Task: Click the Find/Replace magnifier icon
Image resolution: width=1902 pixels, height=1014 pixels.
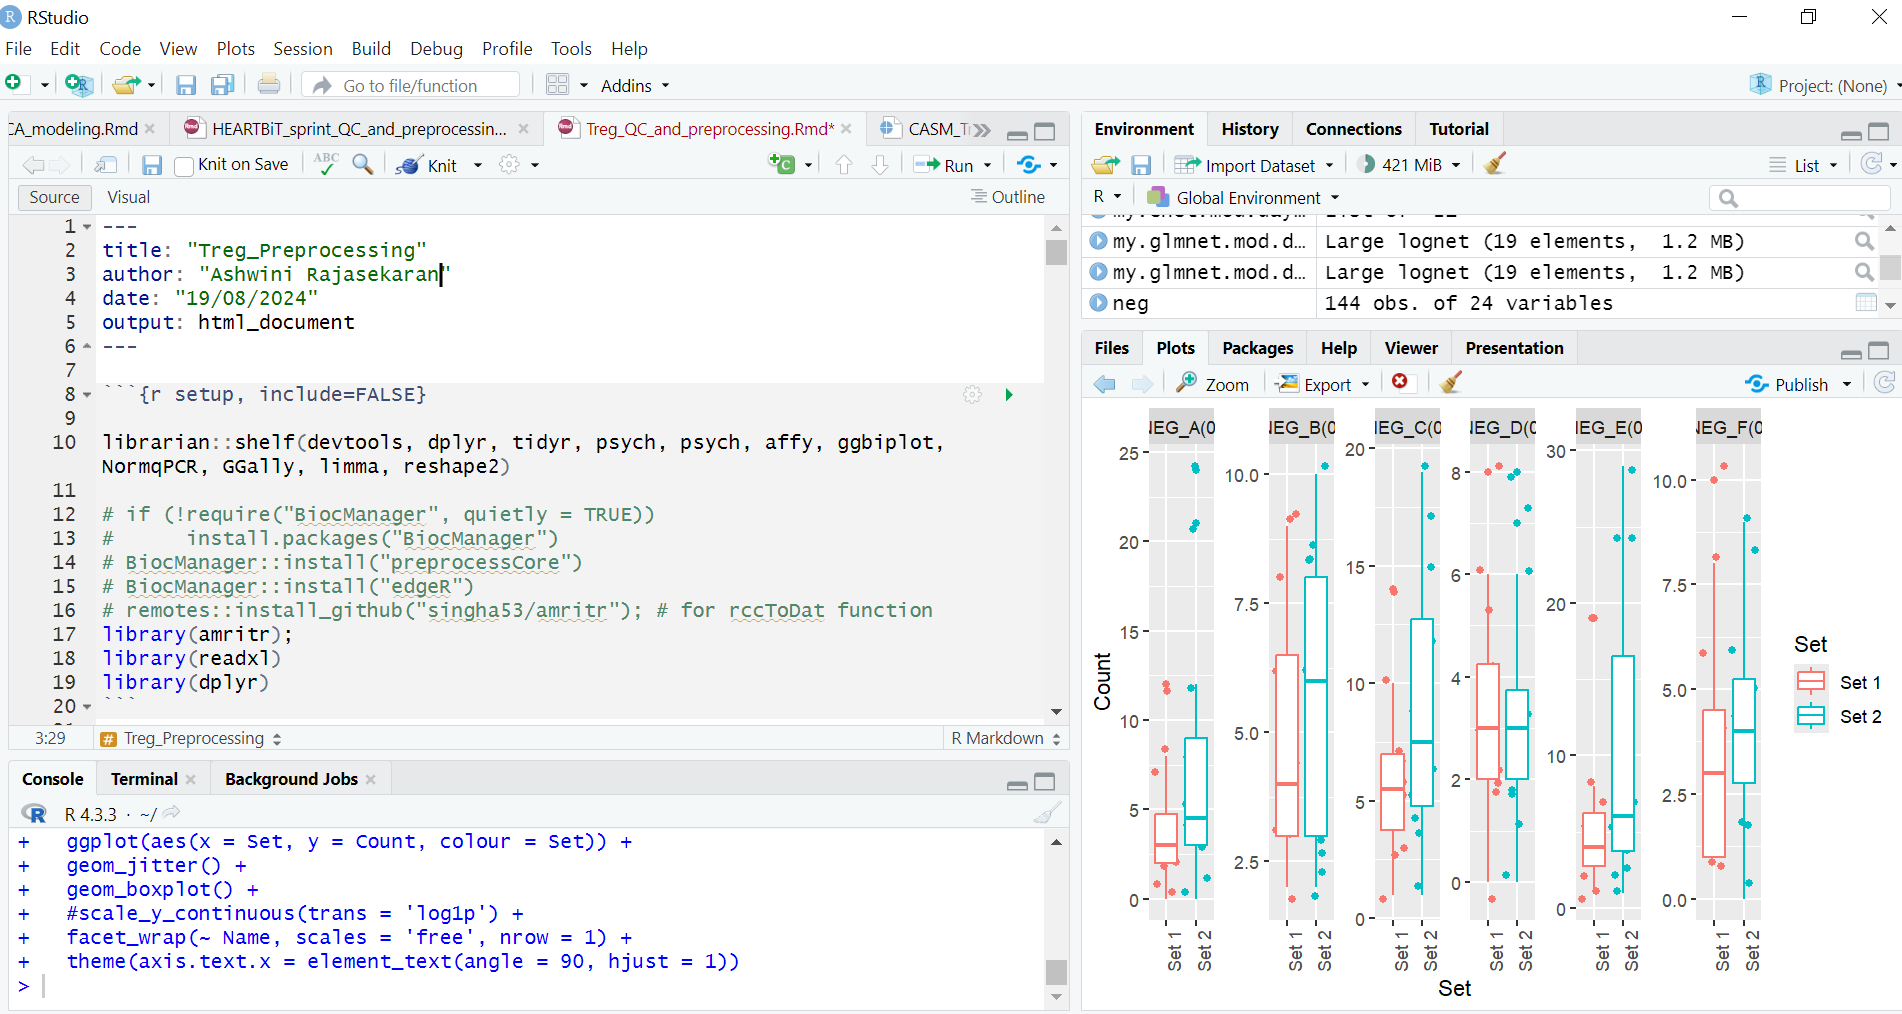Action: [363, 164]
